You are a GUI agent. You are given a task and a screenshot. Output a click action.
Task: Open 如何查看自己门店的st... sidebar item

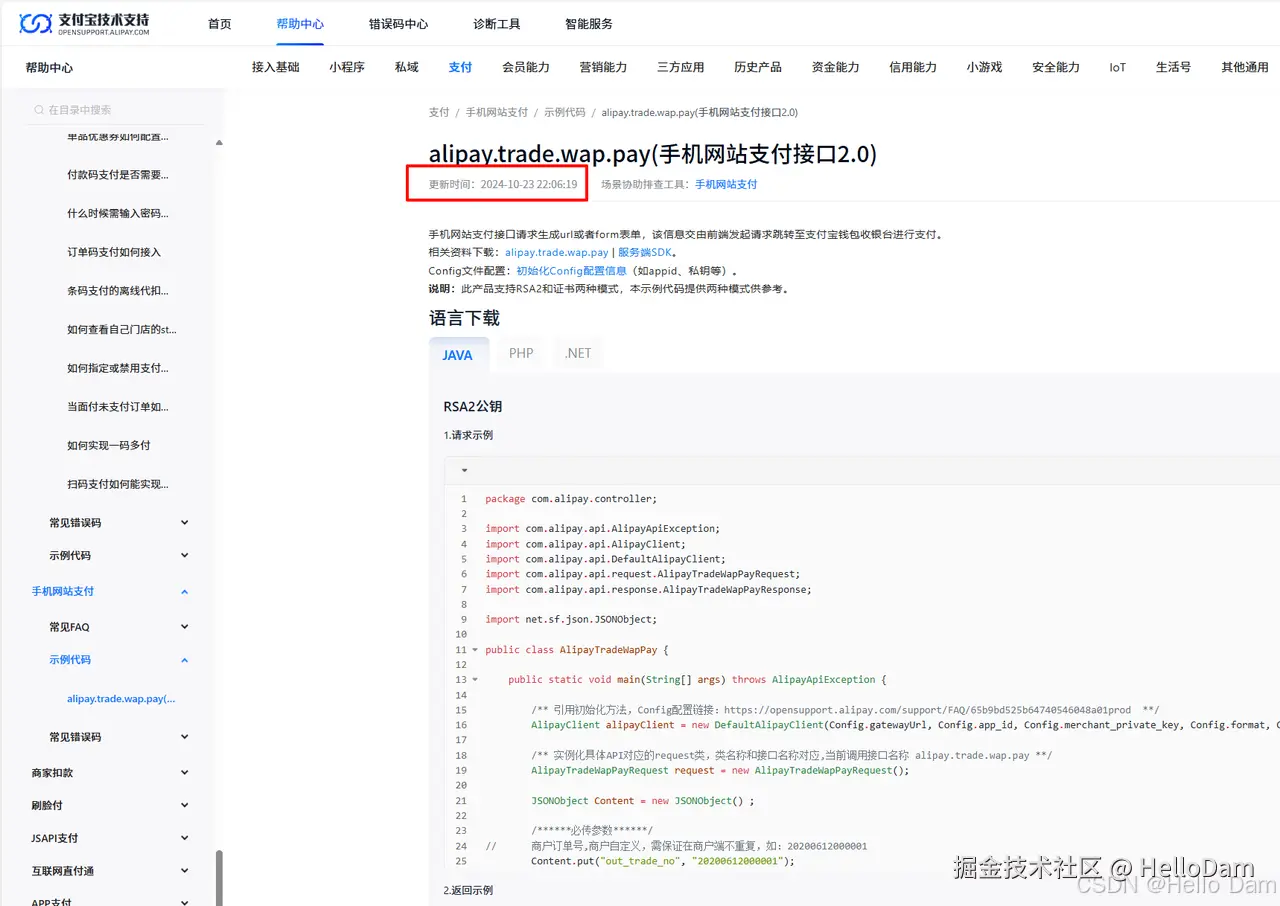point(122,329)
